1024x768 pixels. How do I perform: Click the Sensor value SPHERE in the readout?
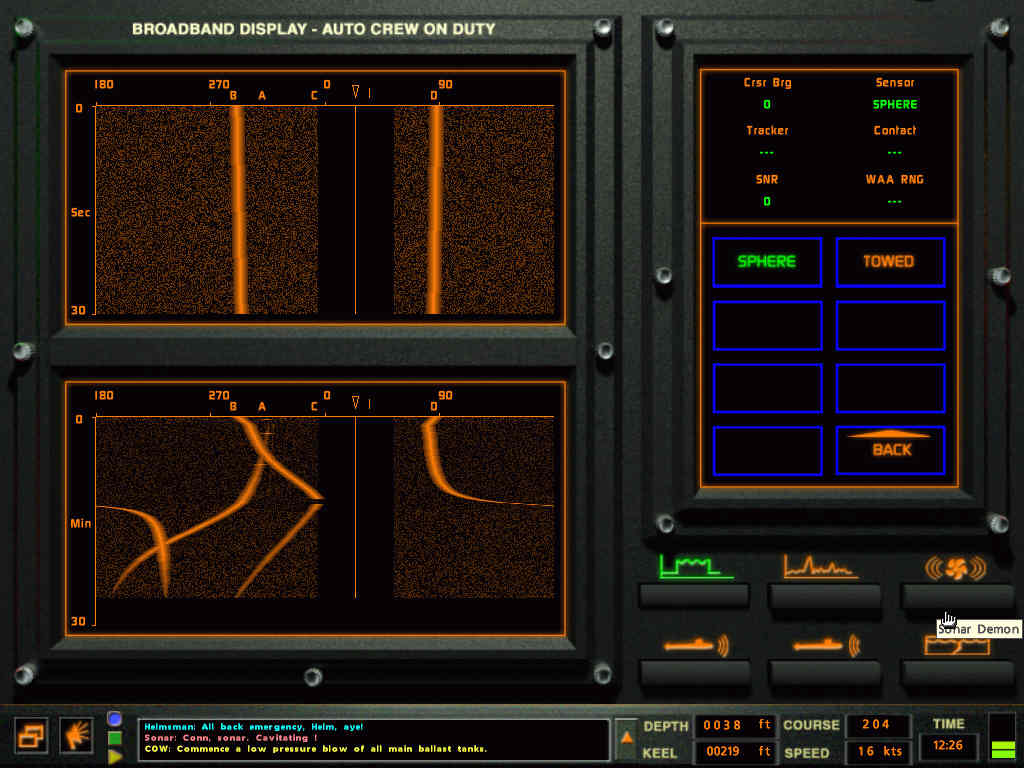pyautogui.click(x=895, y=104)
